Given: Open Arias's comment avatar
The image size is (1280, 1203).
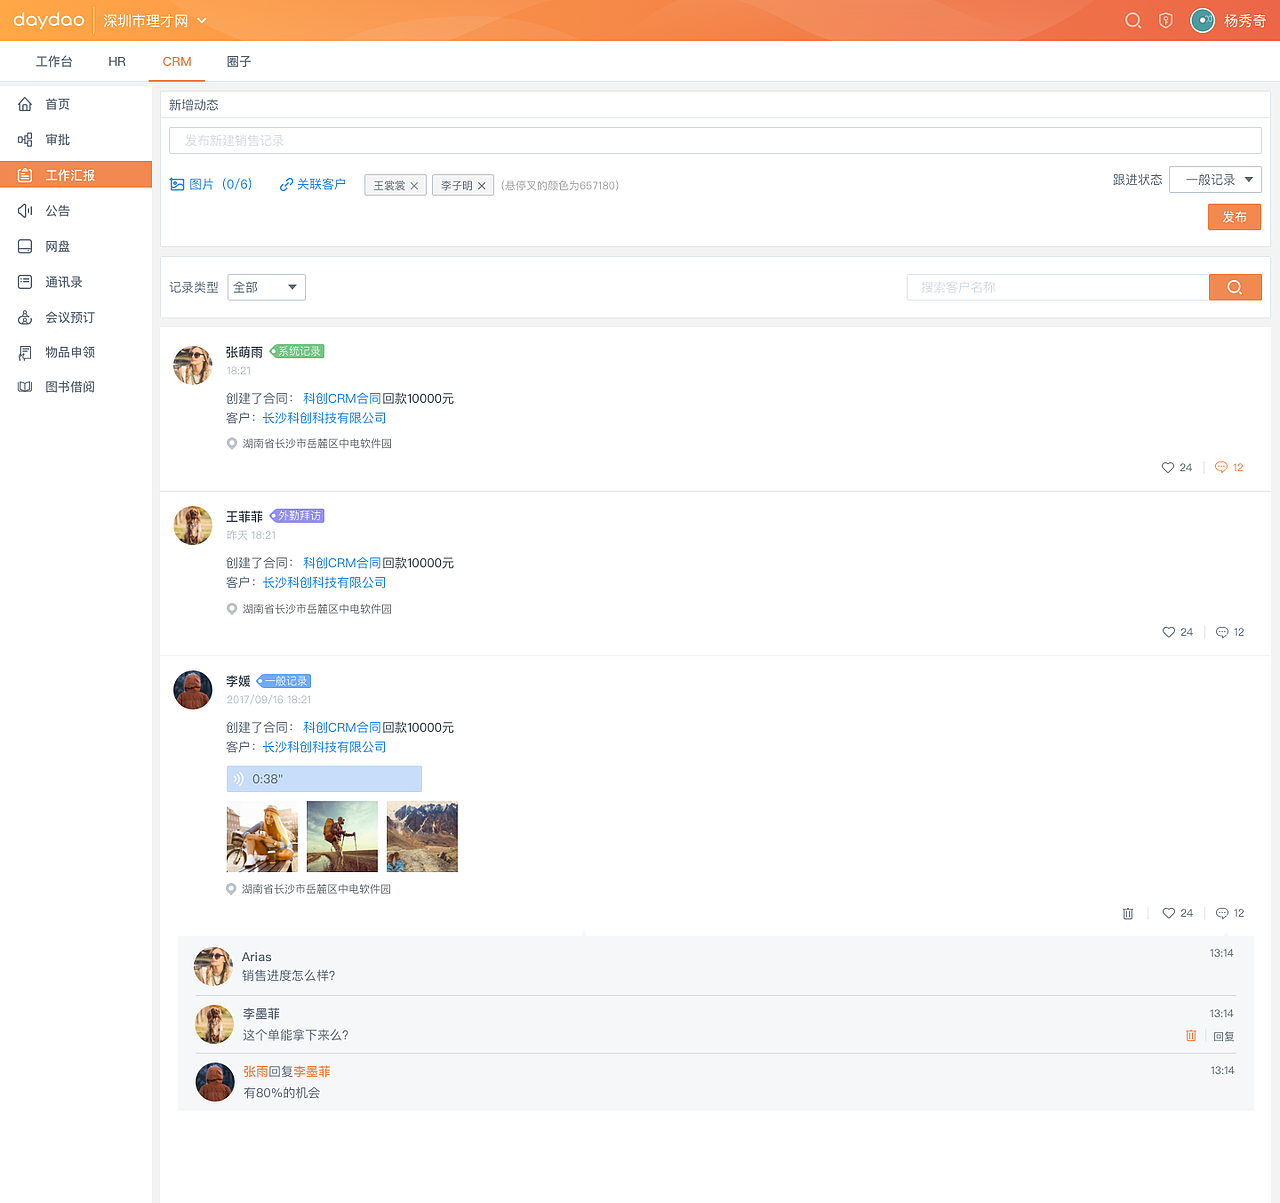Looking at the screenshot, I should 213,967.
